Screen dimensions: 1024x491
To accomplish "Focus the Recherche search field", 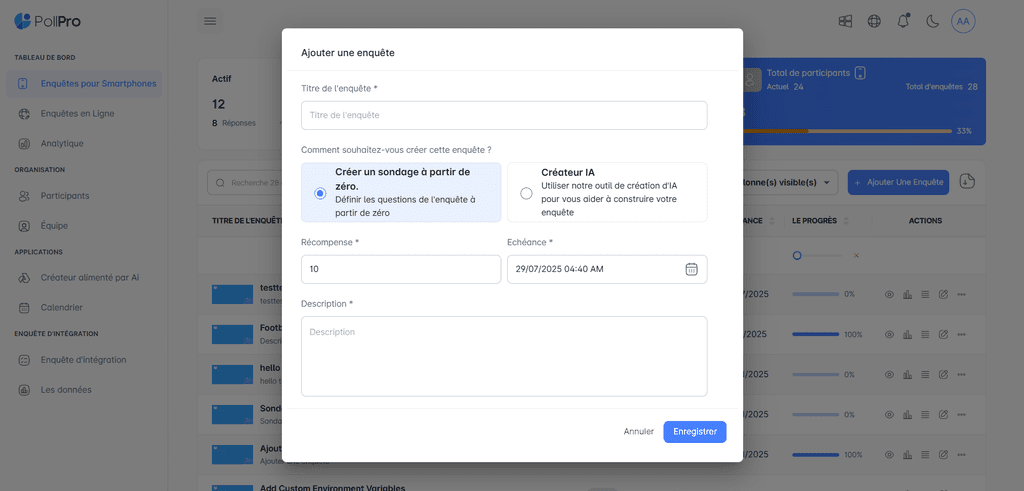I will [245, 183].
